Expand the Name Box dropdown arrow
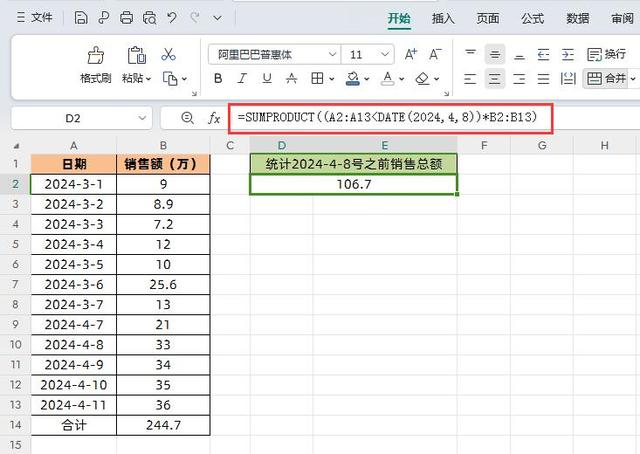The image size is (640, 454). click(x=142, y=118)
